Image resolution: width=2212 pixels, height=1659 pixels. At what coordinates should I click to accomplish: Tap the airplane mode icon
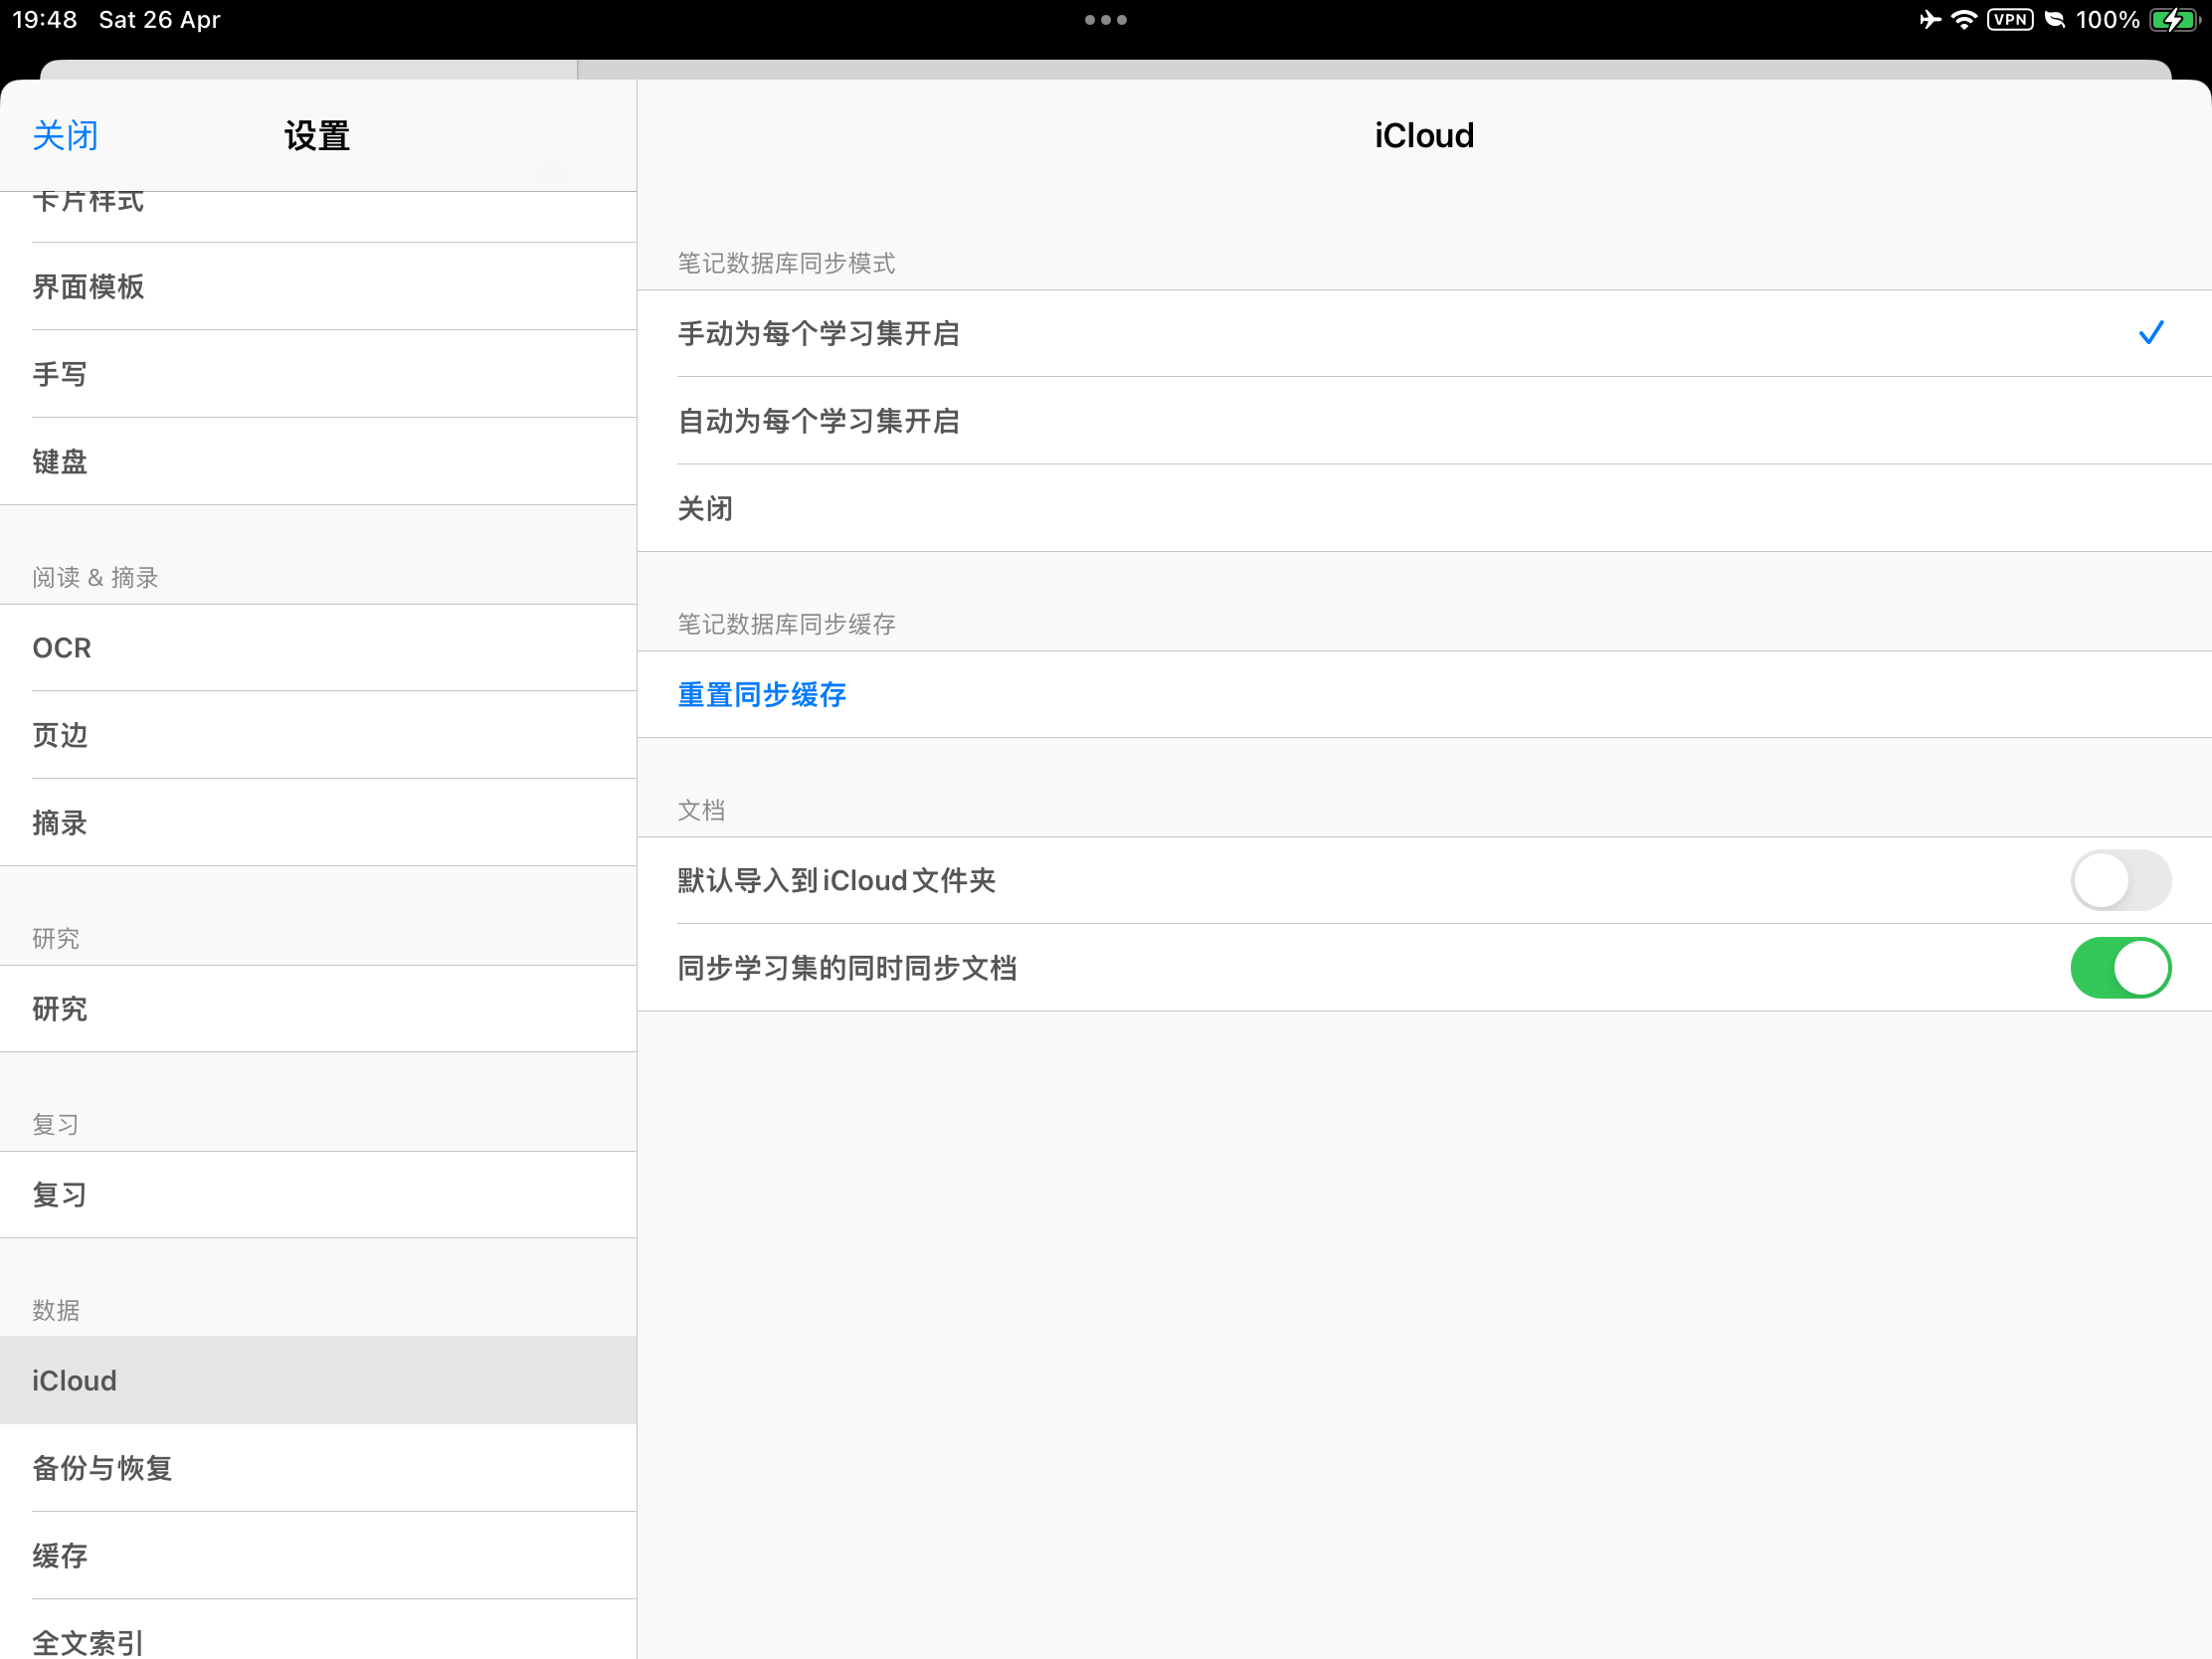pyautogui.click(x=1929, y=20)
